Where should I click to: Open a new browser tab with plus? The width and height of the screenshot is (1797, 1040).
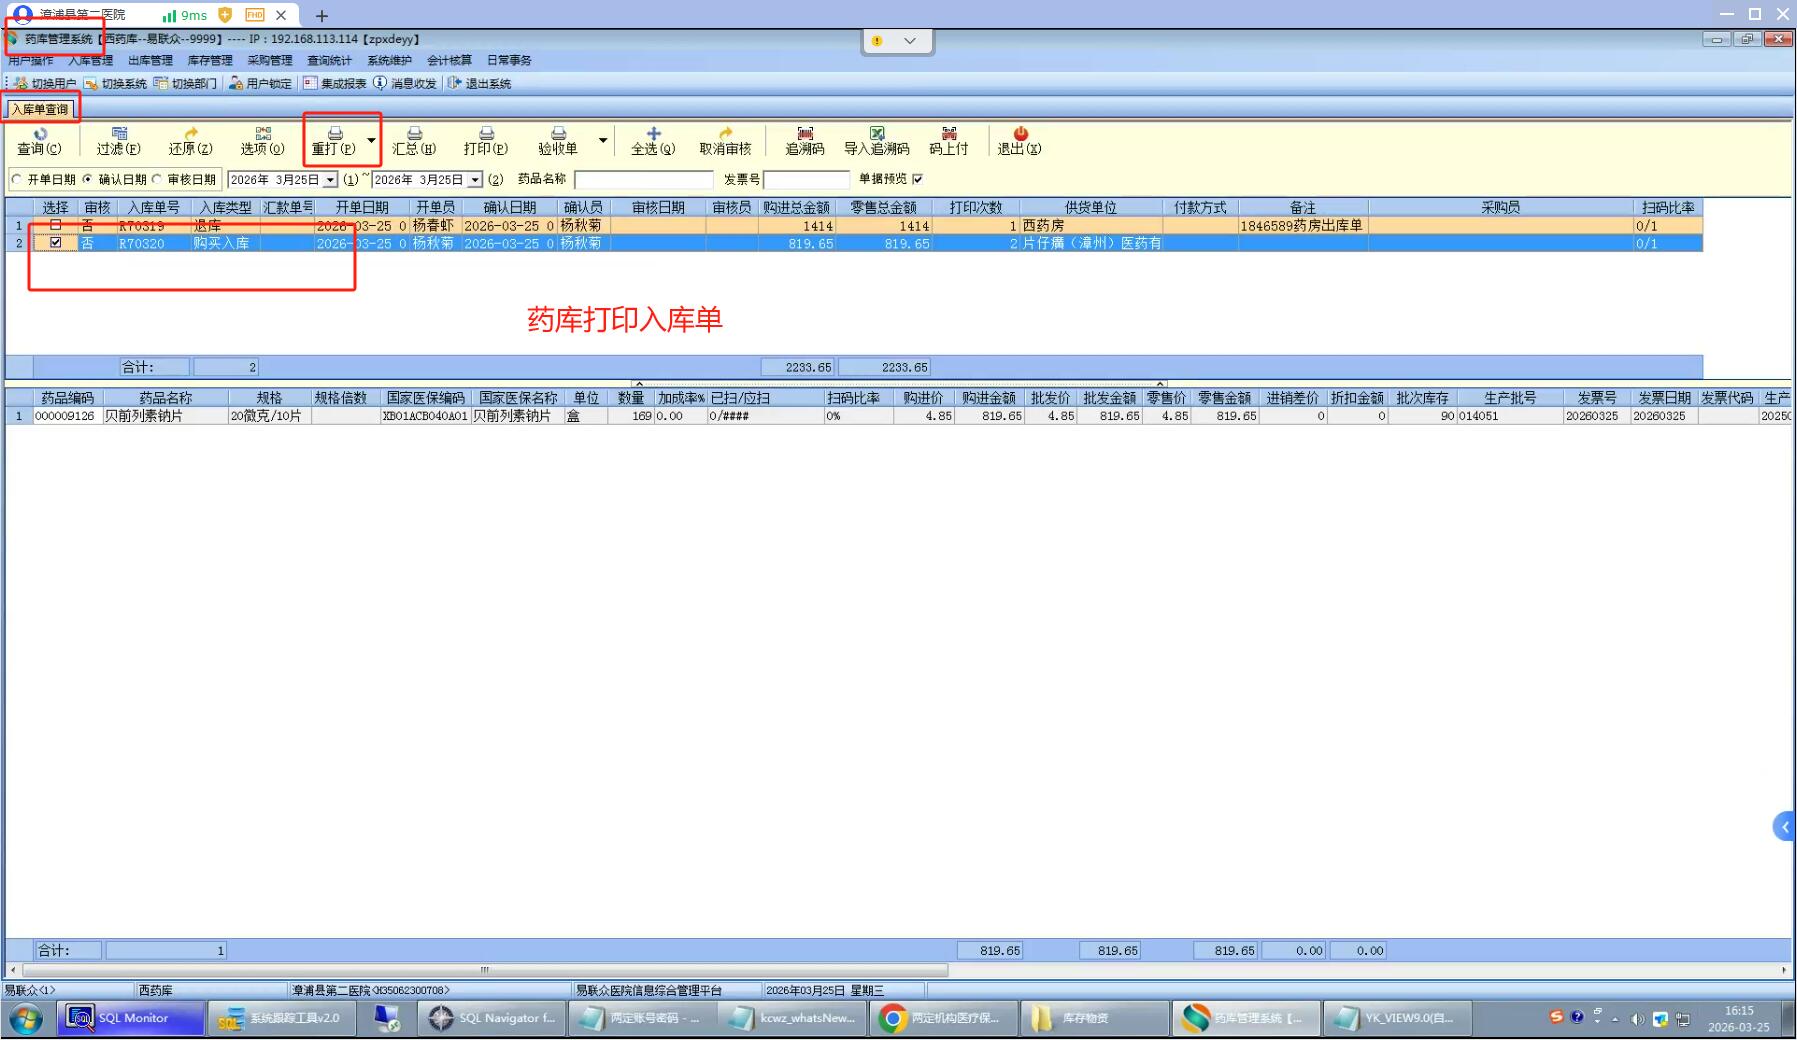point(321,16)
